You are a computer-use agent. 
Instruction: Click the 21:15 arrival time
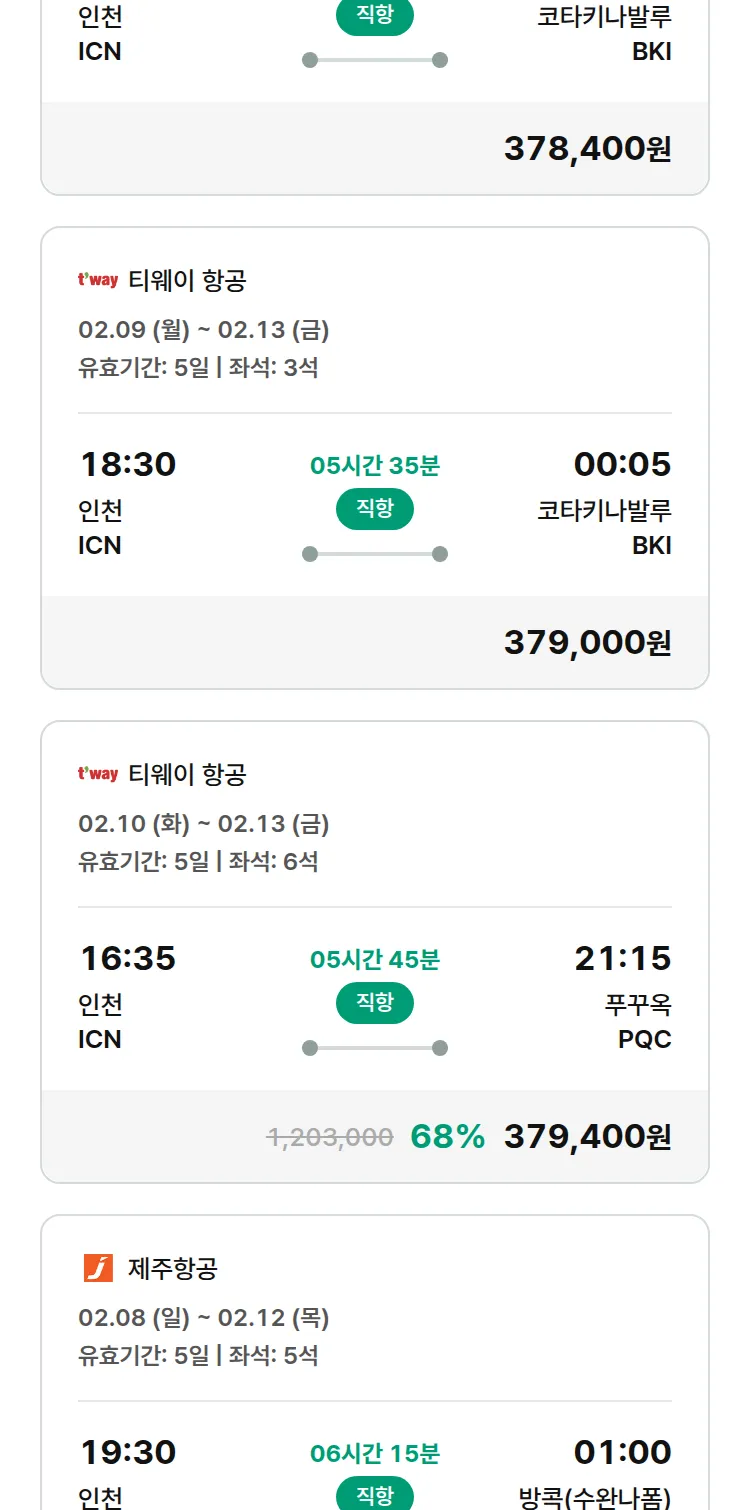[x=622, y=958]
